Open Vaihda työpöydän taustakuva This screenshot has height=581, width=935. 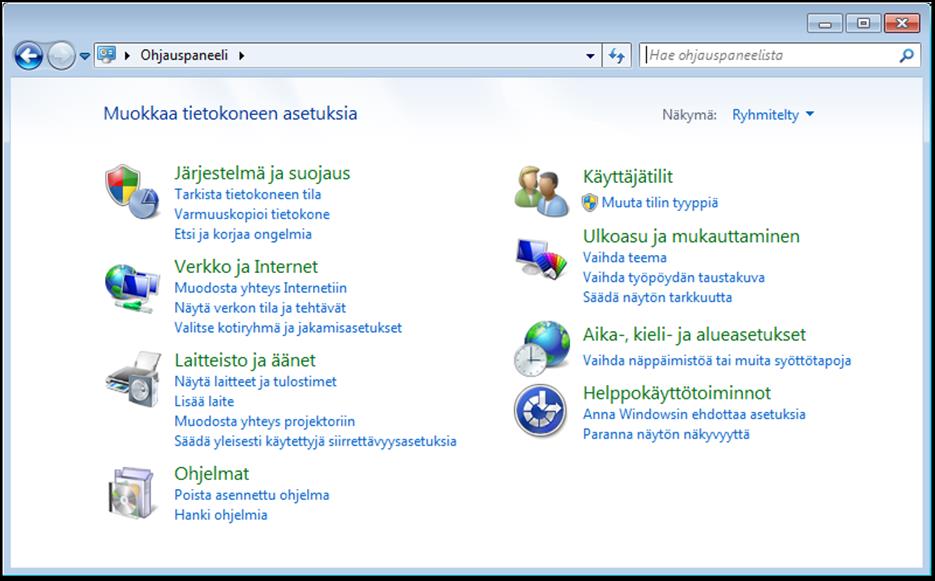tap(674, 277)
